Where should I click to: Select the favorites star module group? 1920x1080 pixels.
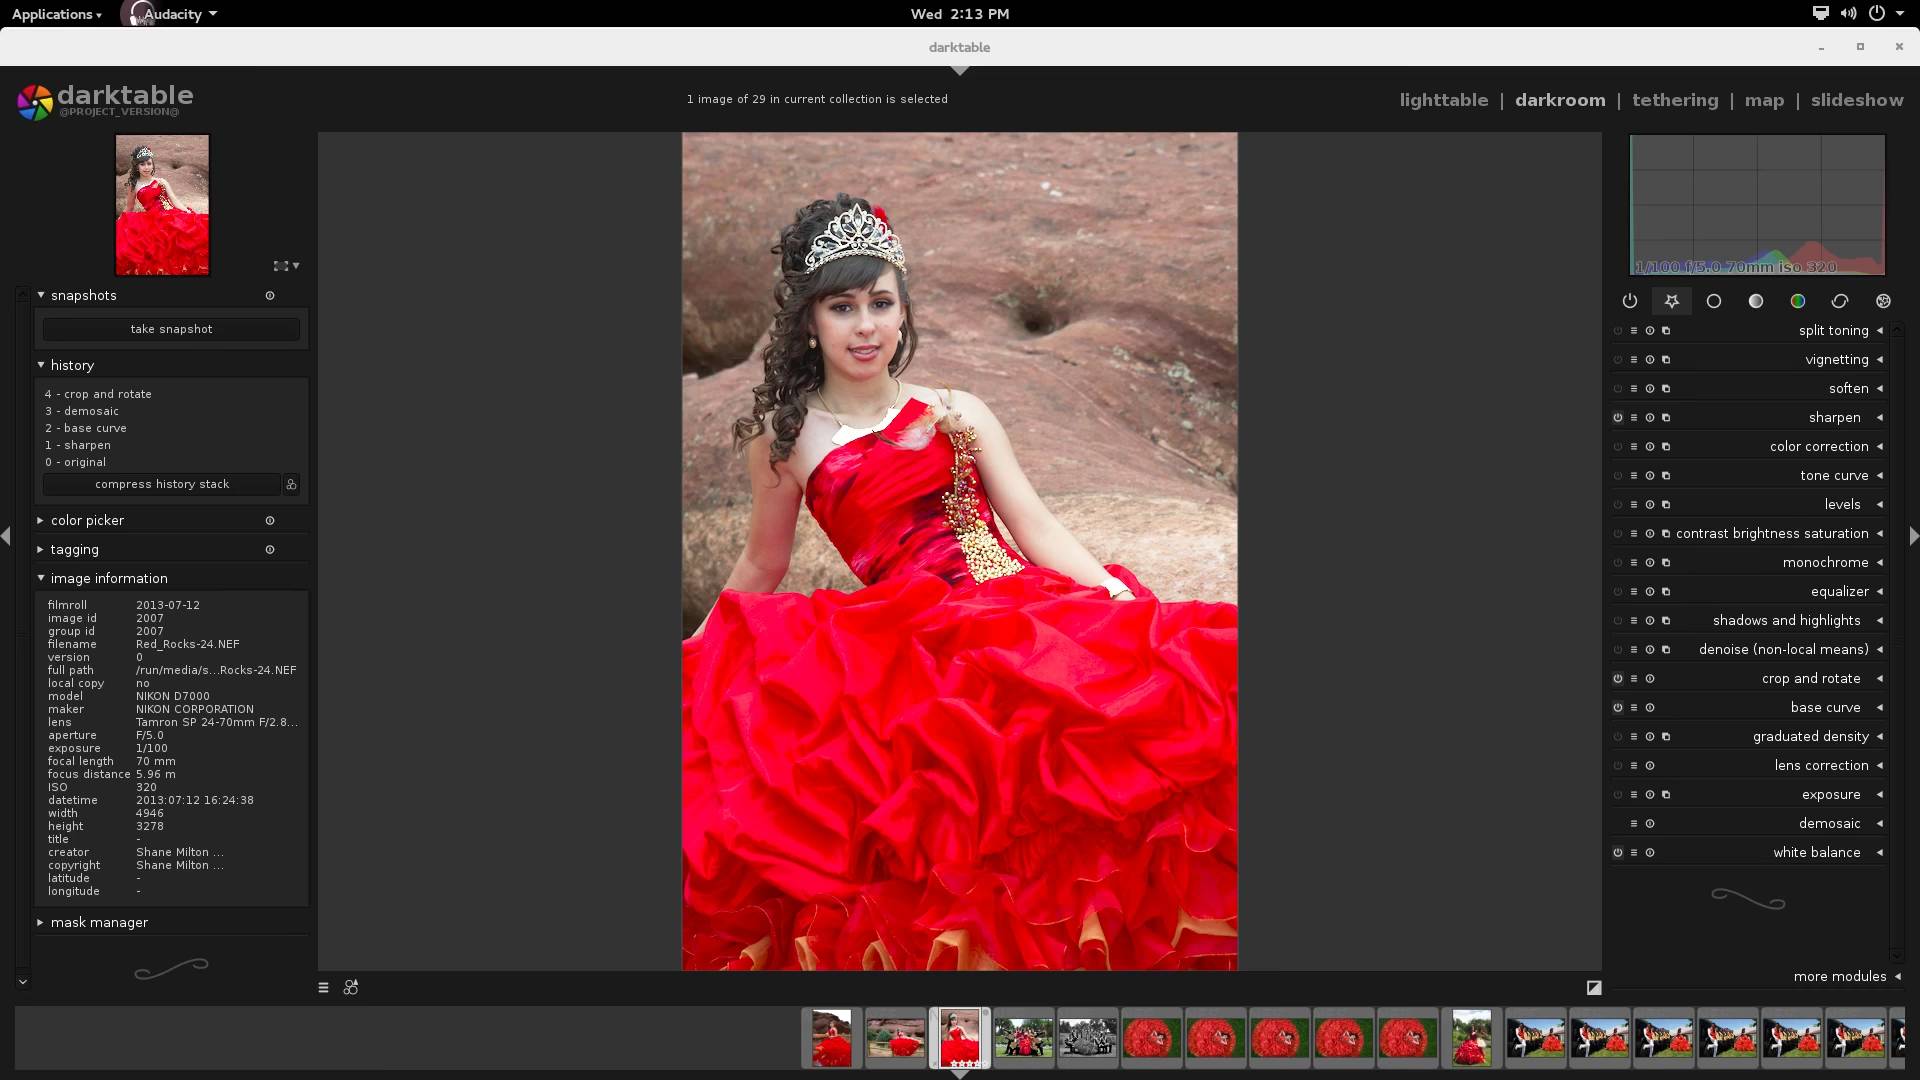pos(1672,301)
